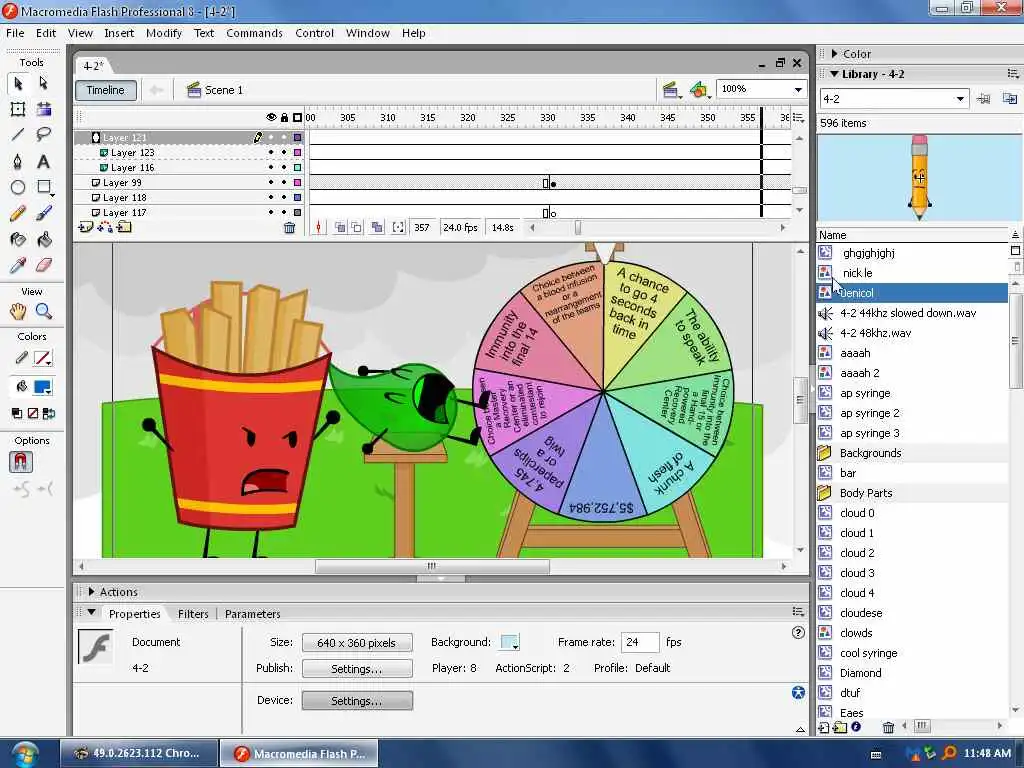Toggle lock dot for Layer 118
This screenshot has width=1024, height=768.
[x=284, y=197]
